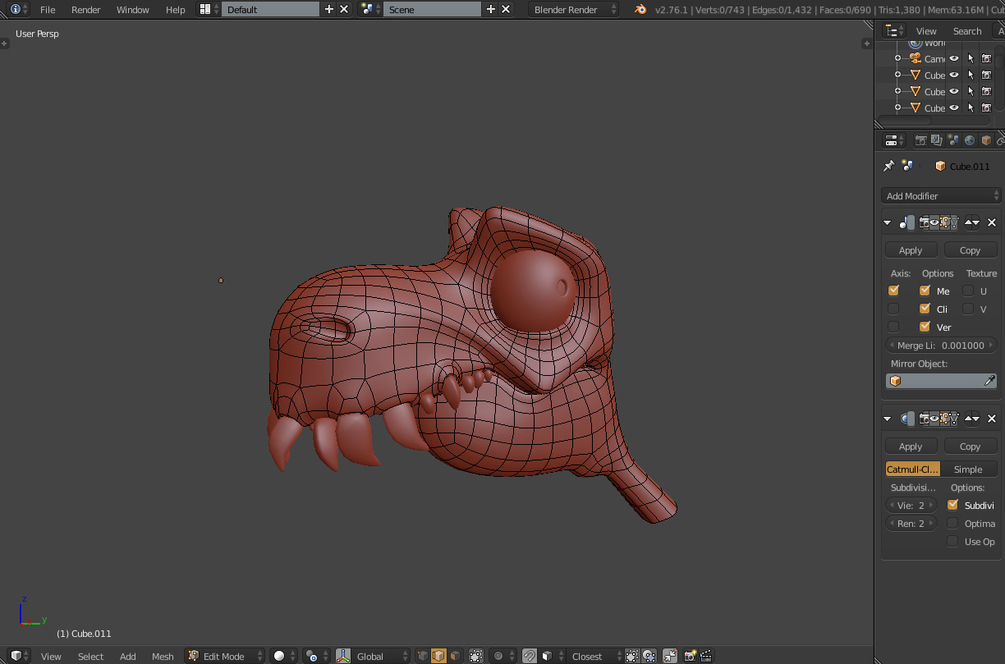Toggle first Cube visibility eye in Outliner
Image resolution: width=1005 pixels, height=664 pixels.
954,75
